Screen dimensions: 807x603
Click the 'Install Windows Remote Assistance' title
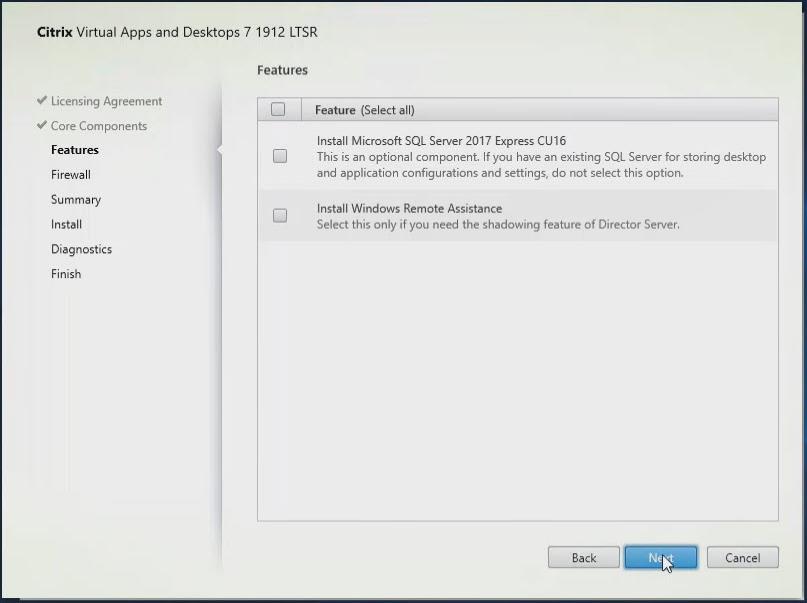[409, 208]
